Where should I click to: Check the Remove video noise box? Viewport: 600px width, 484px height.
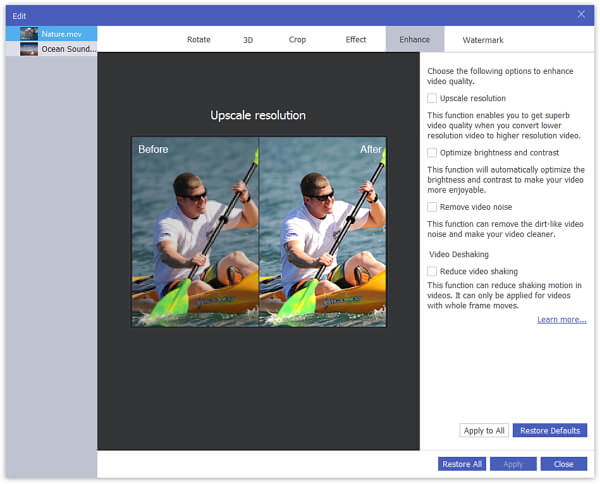tap(432, 207)
